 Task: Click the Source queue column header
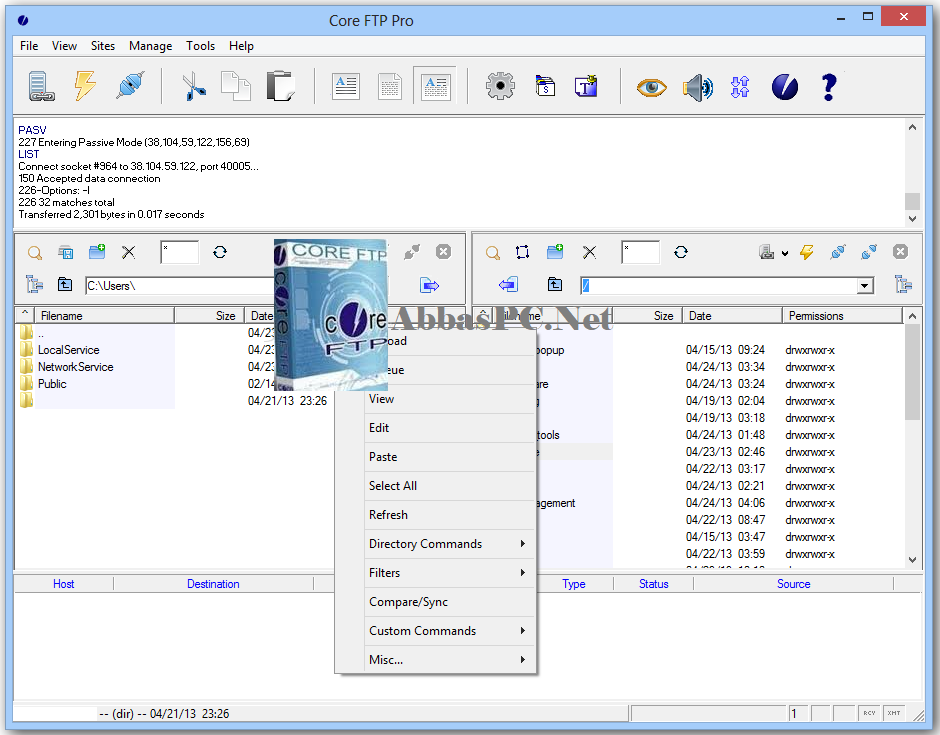pyautogui.click(x=793, y=584)
